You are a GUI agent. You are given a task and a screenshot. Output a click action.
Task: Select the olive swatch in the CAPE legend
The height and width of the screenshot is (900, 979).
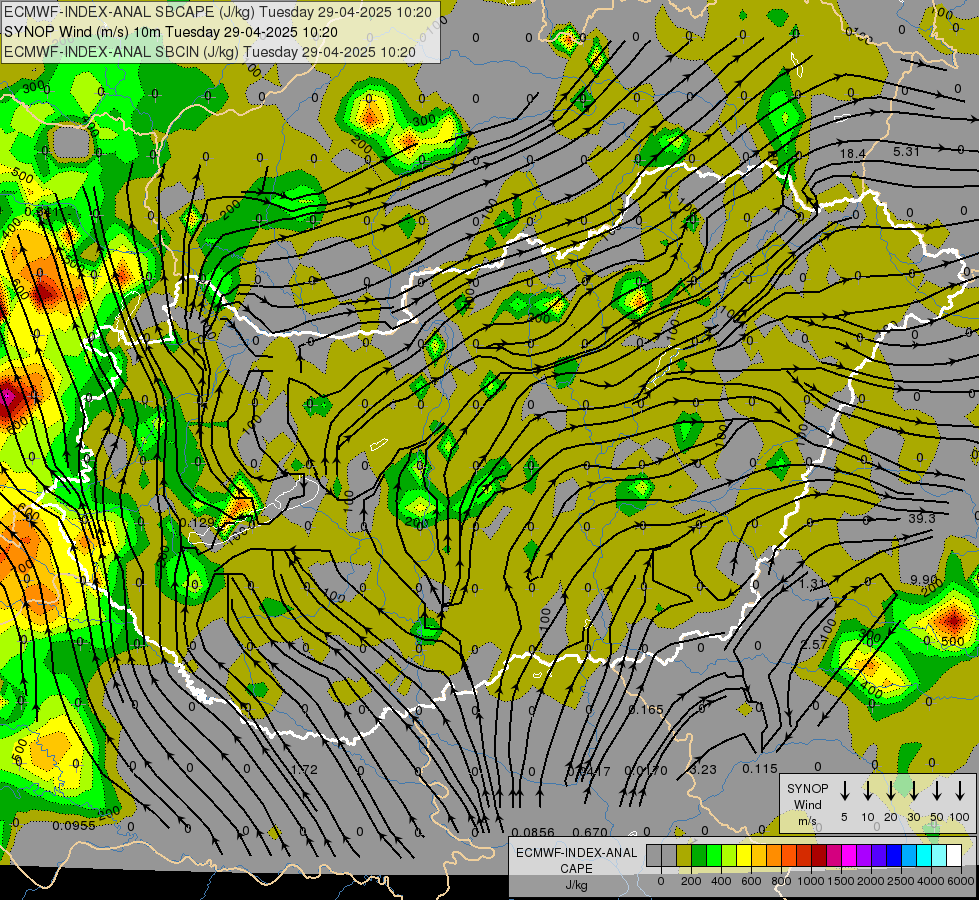684,856
